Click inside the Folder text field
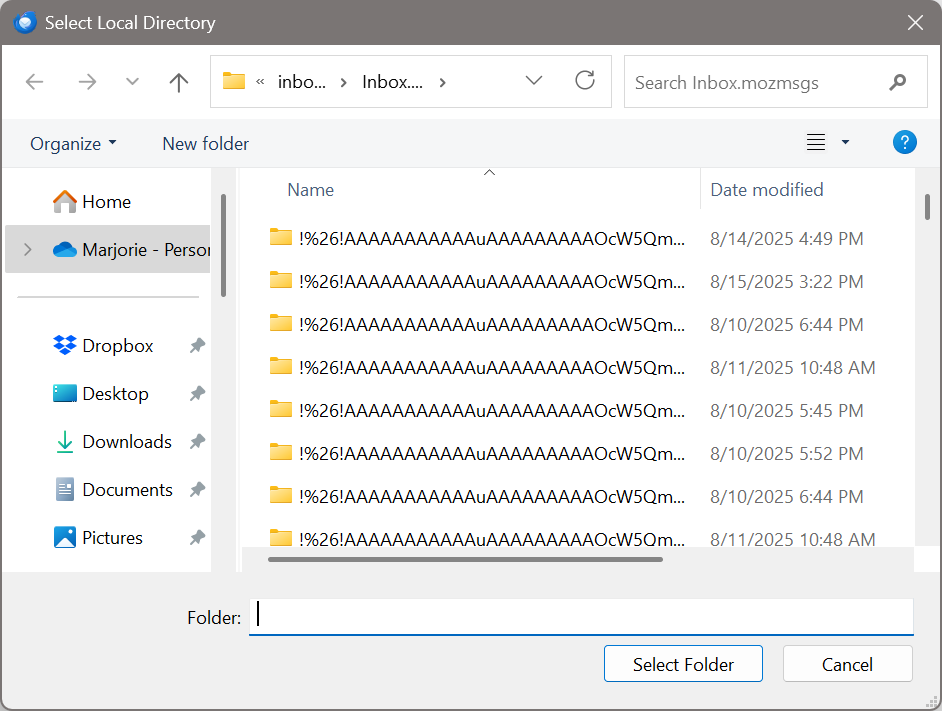Viewport: 942px width, 711px height. [580, 616]
